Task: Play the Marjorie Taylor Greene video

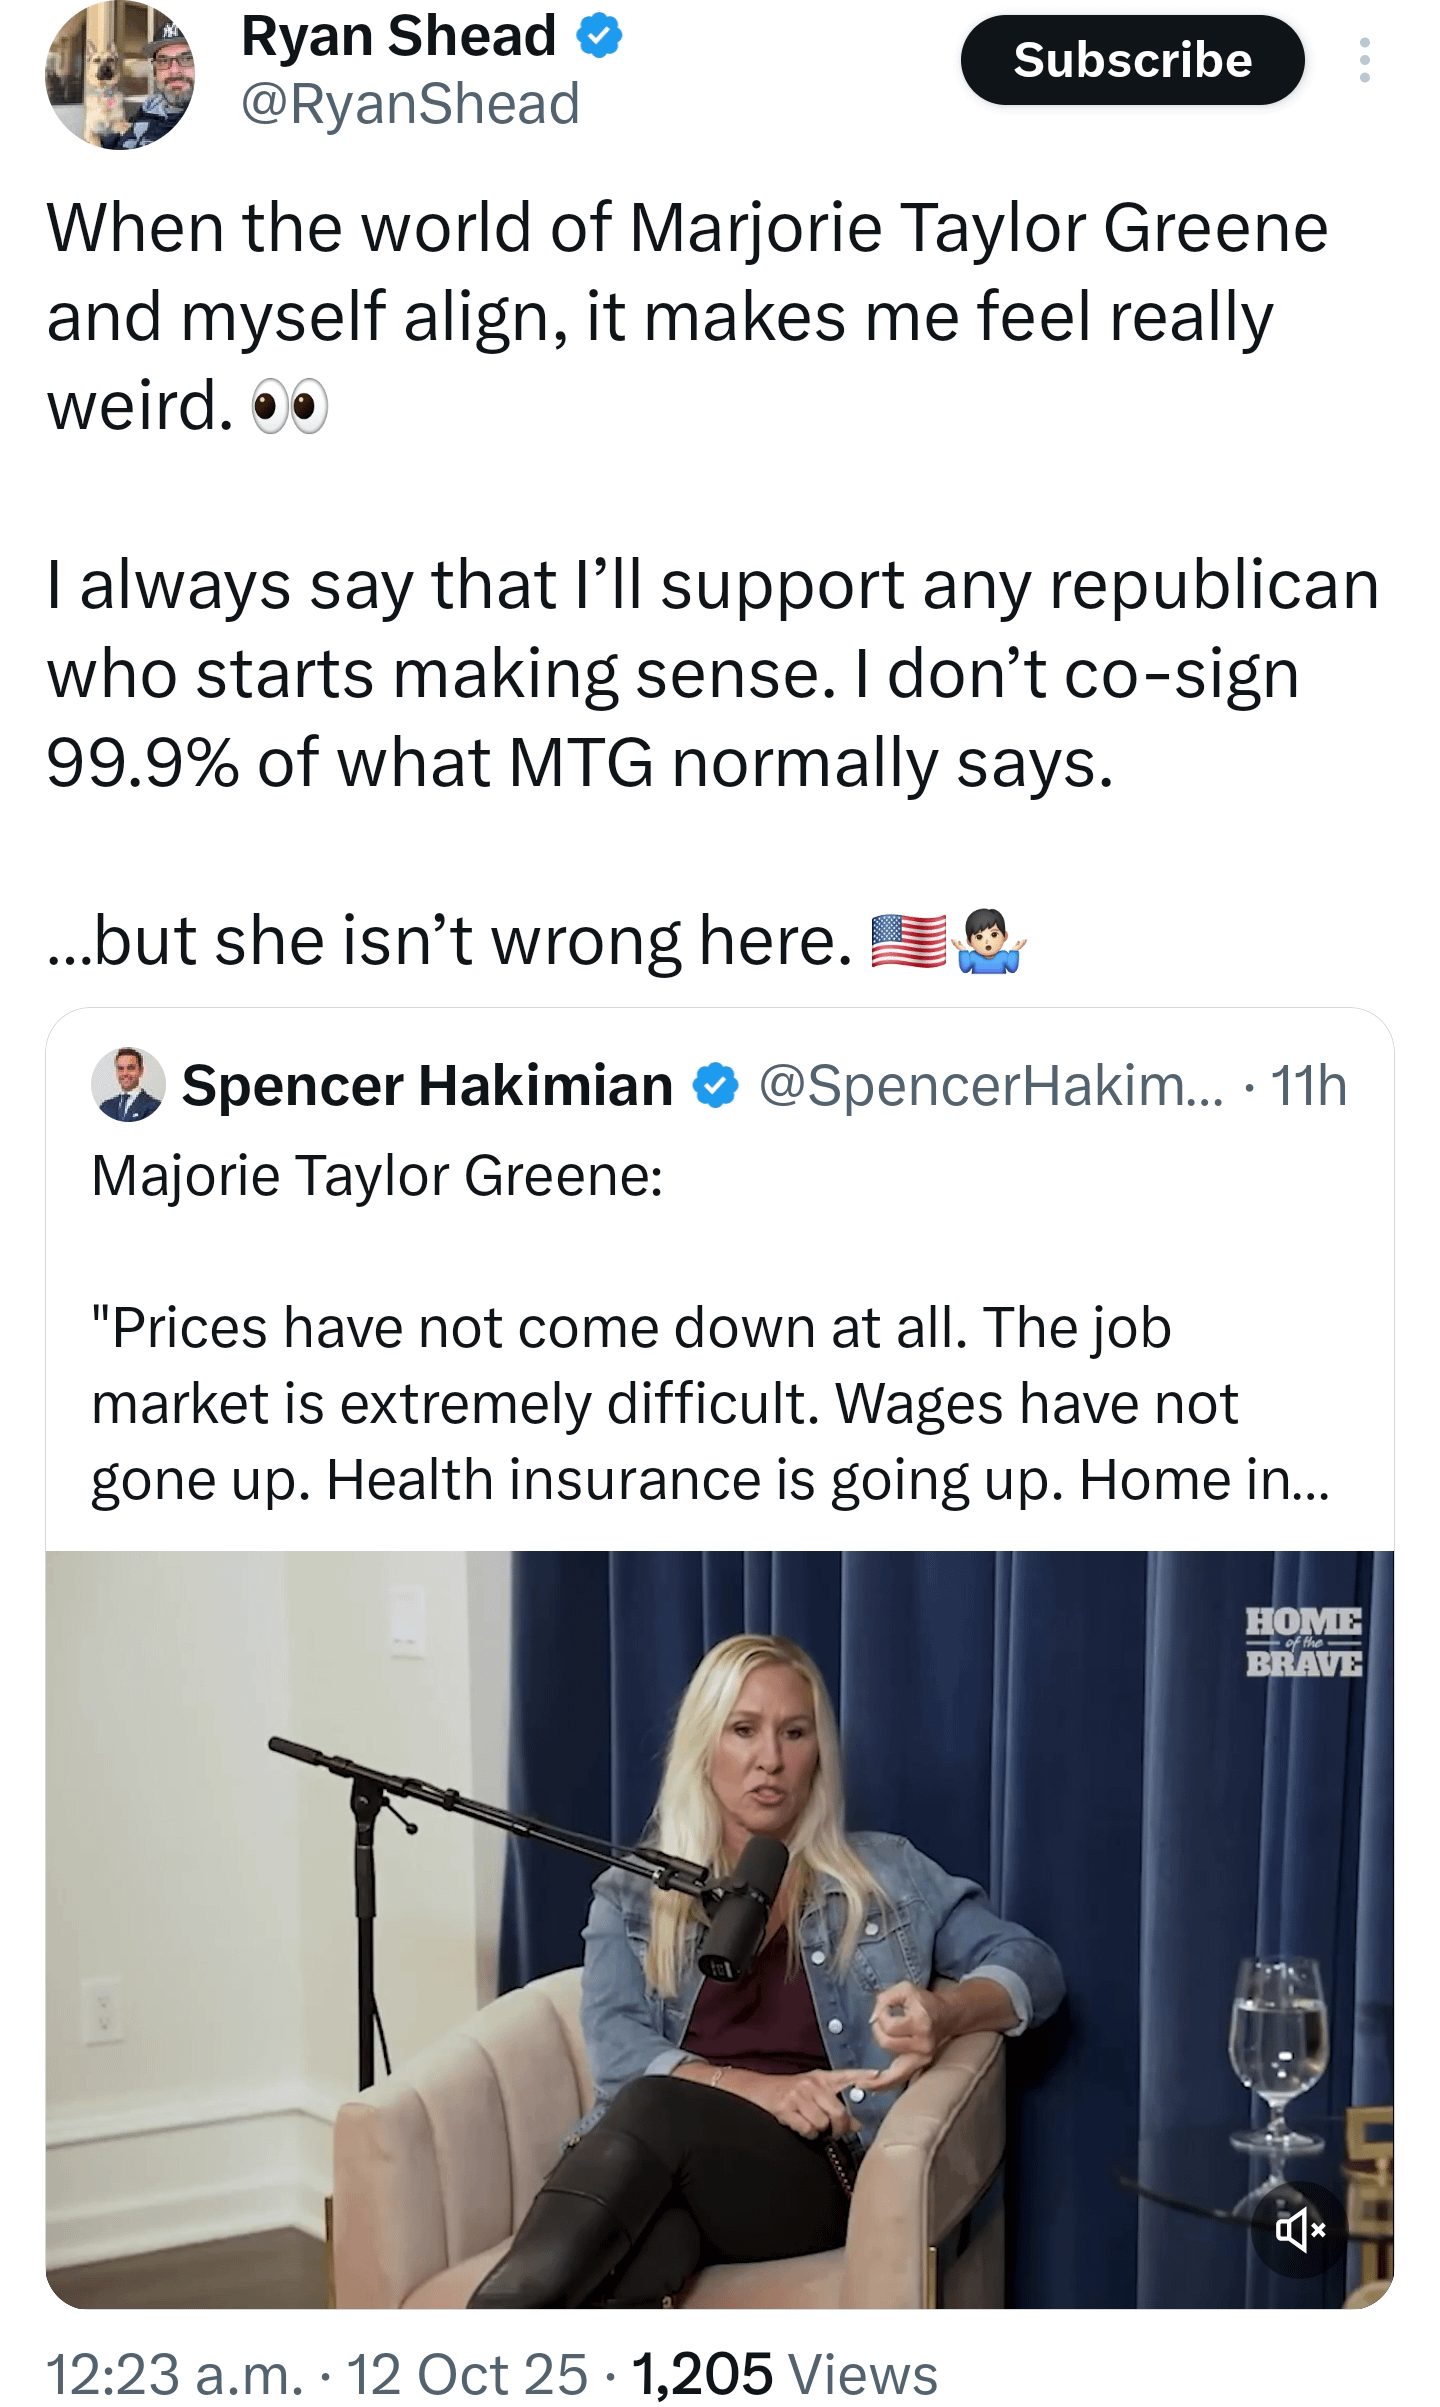Action: click(x=720, y=1930)
